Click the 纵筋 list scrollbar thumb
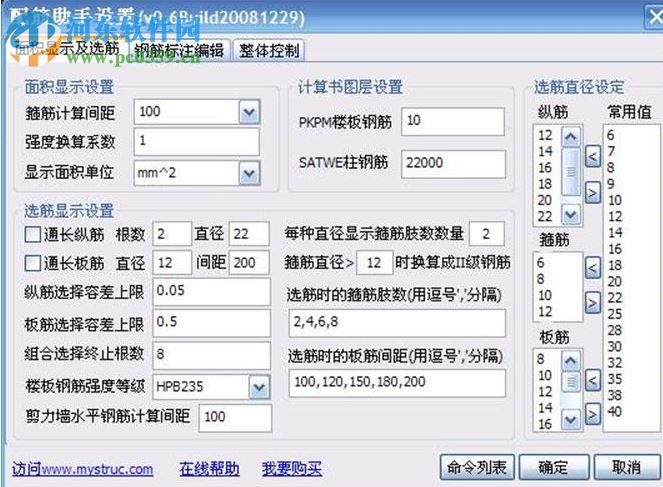This screenshot has height=487, width=663. pos(571,171)
